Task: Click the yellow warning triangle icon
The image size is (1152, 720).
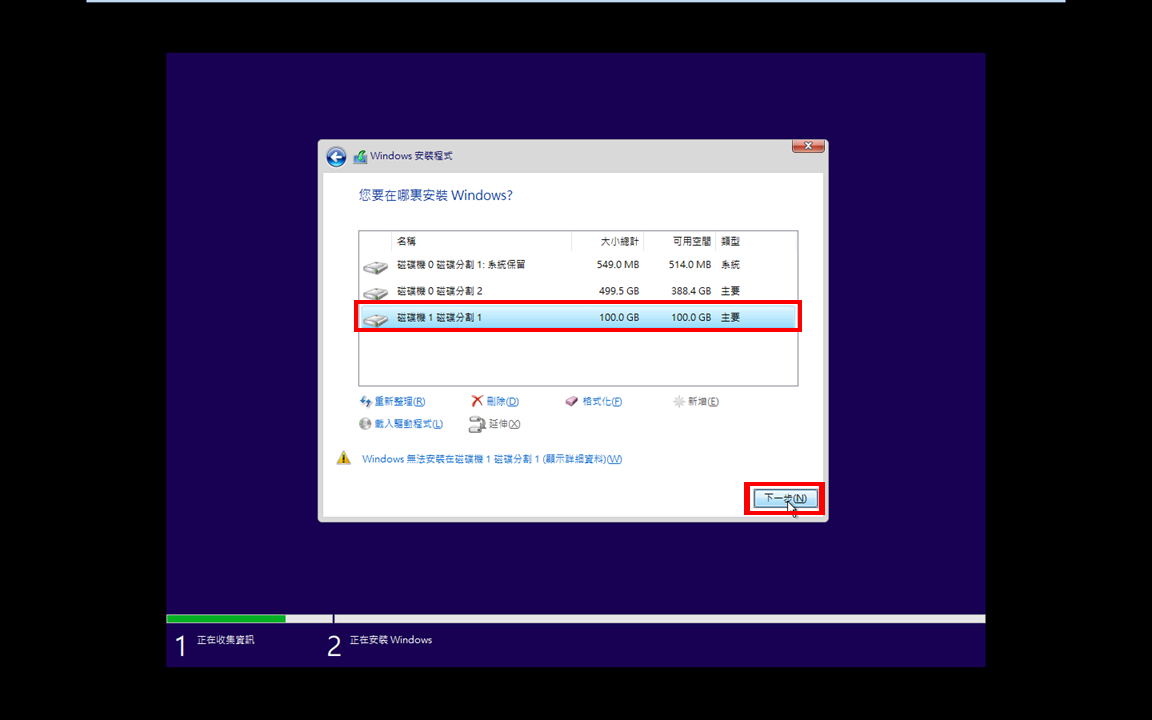Action: [x=344, y=458]
